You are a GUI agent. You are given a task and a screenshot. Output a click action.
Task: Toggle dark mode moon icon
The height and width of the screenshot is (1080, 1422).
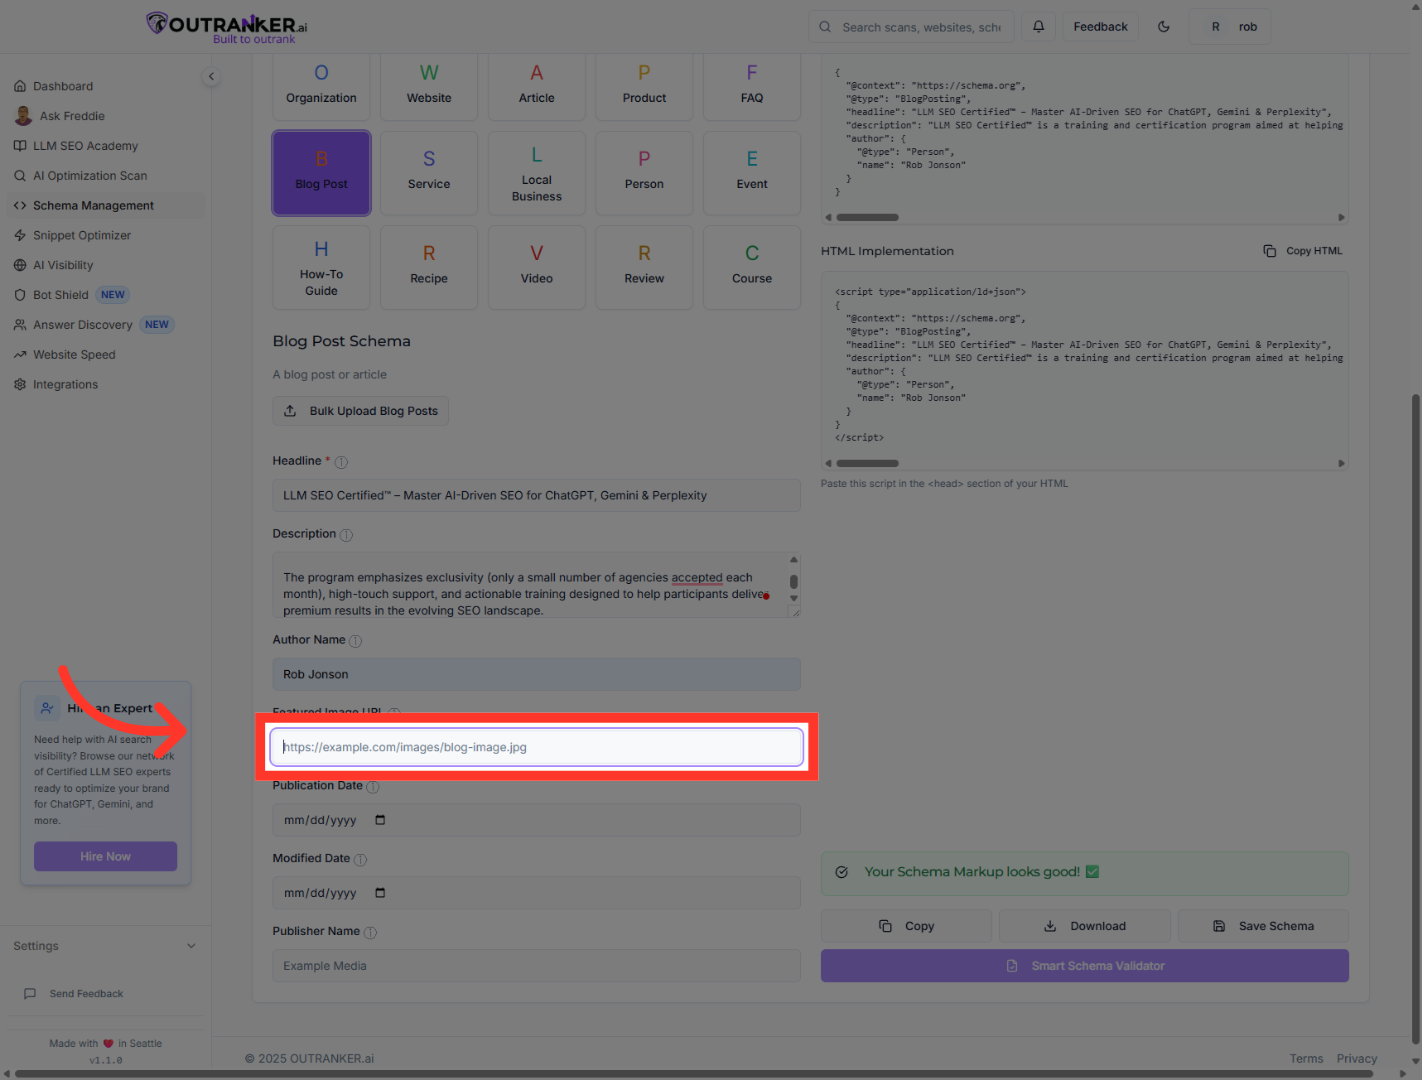[x=1164, y=27]
